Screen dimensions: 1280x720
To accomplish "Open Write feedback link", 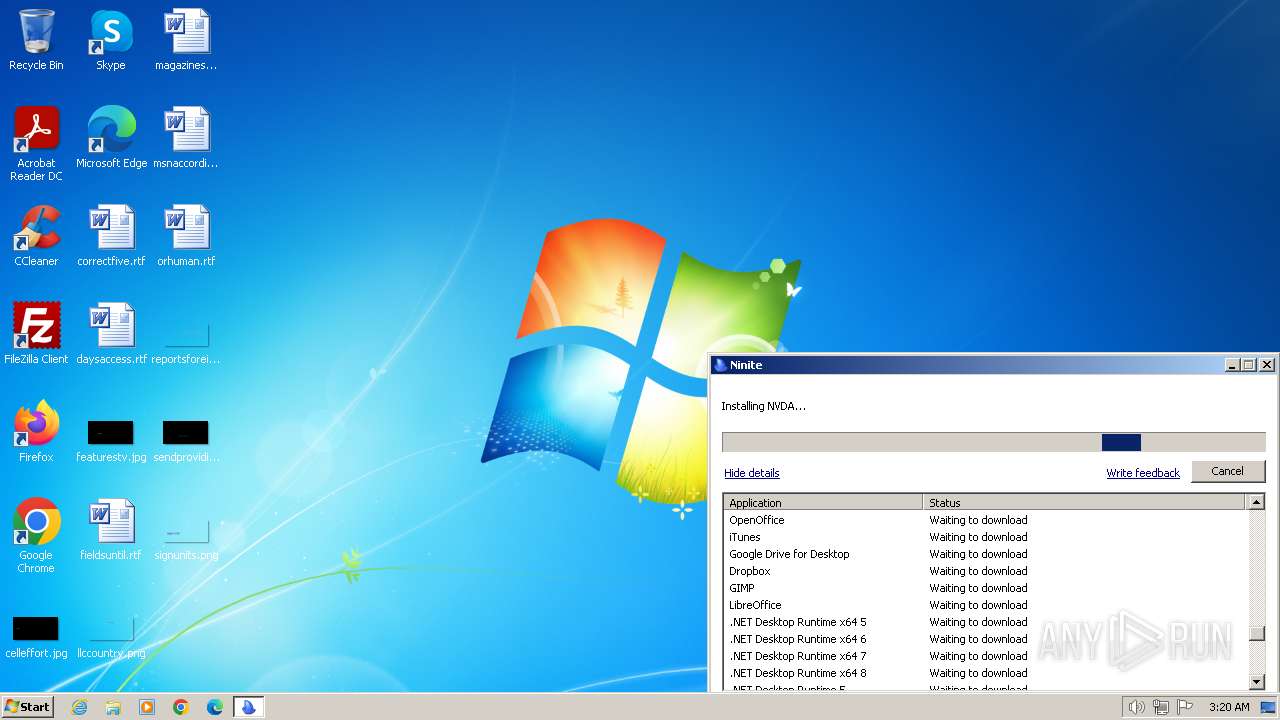I will pyautogui.click(x=1143, y=473).
